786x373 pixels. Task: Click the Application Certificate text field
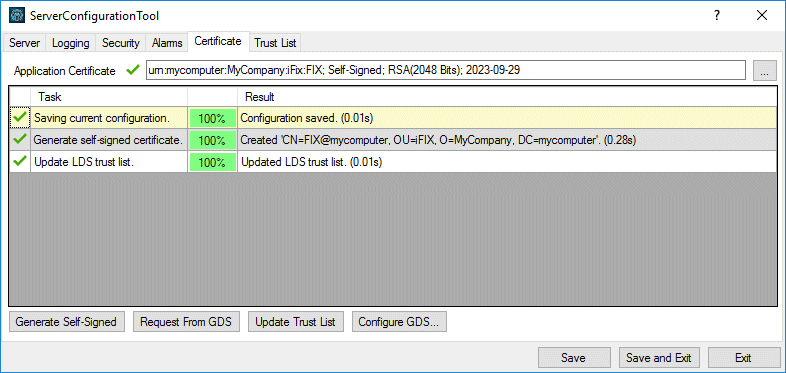(x=445, y=70)
